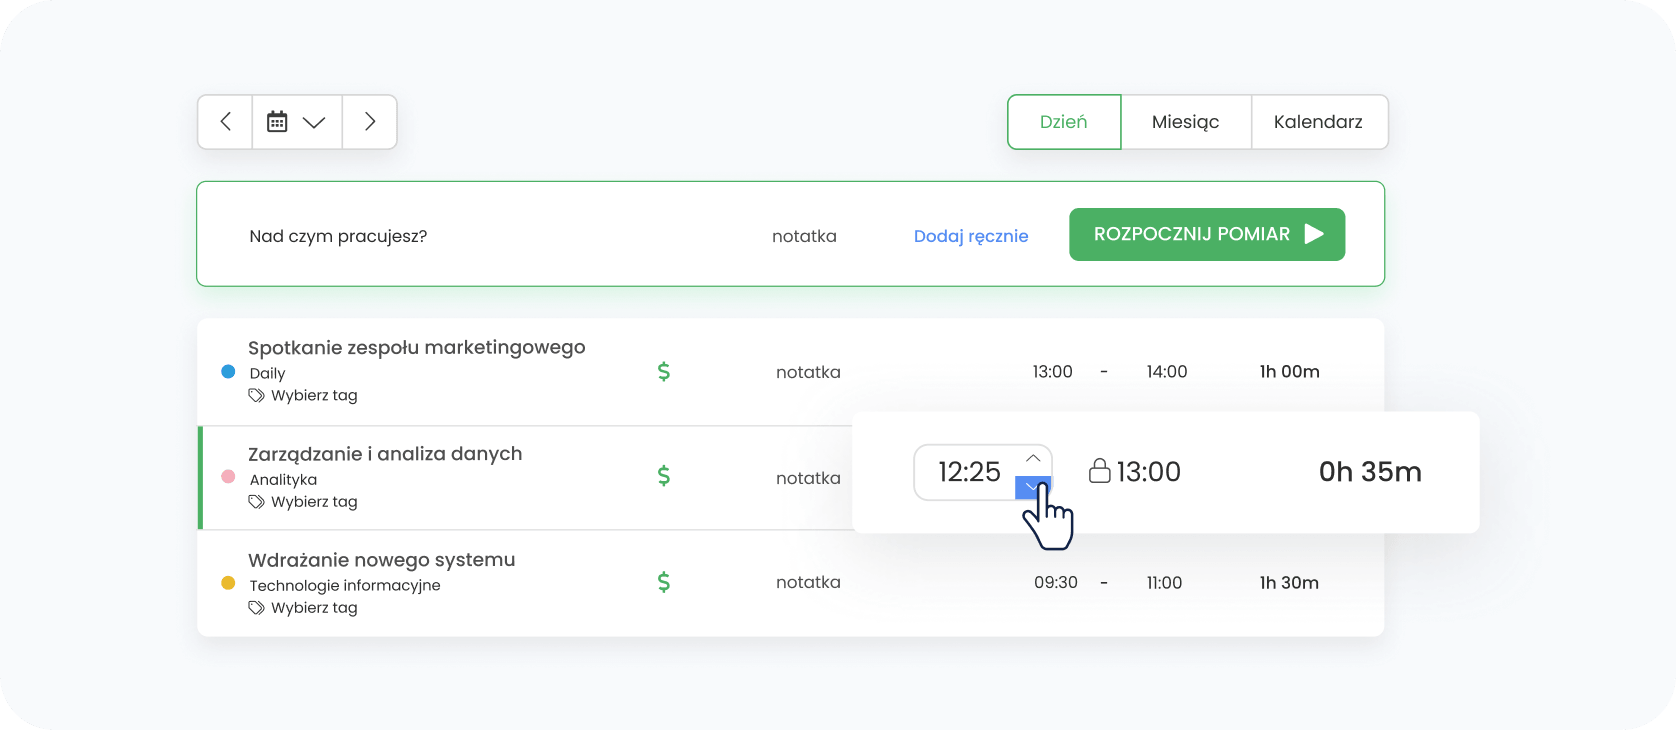Decrease start time with the blue down arrow
Viewport: 1676px width, 730px height.
(1033, 487)
